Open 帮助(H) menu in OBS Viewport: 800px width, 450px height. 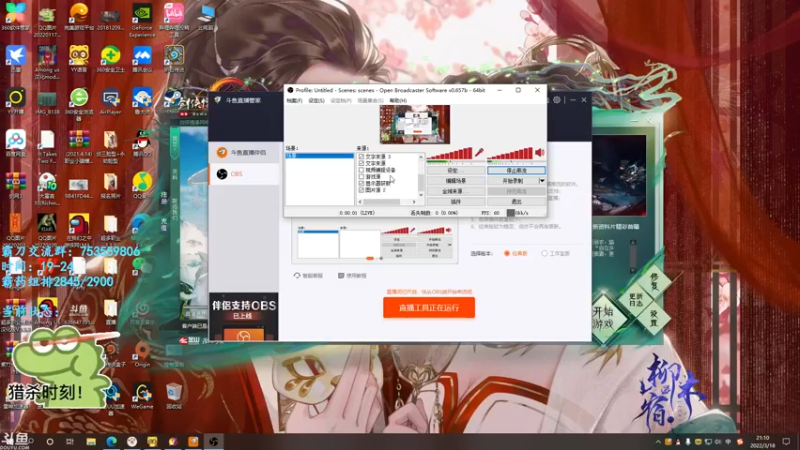[x=398, y=101]
